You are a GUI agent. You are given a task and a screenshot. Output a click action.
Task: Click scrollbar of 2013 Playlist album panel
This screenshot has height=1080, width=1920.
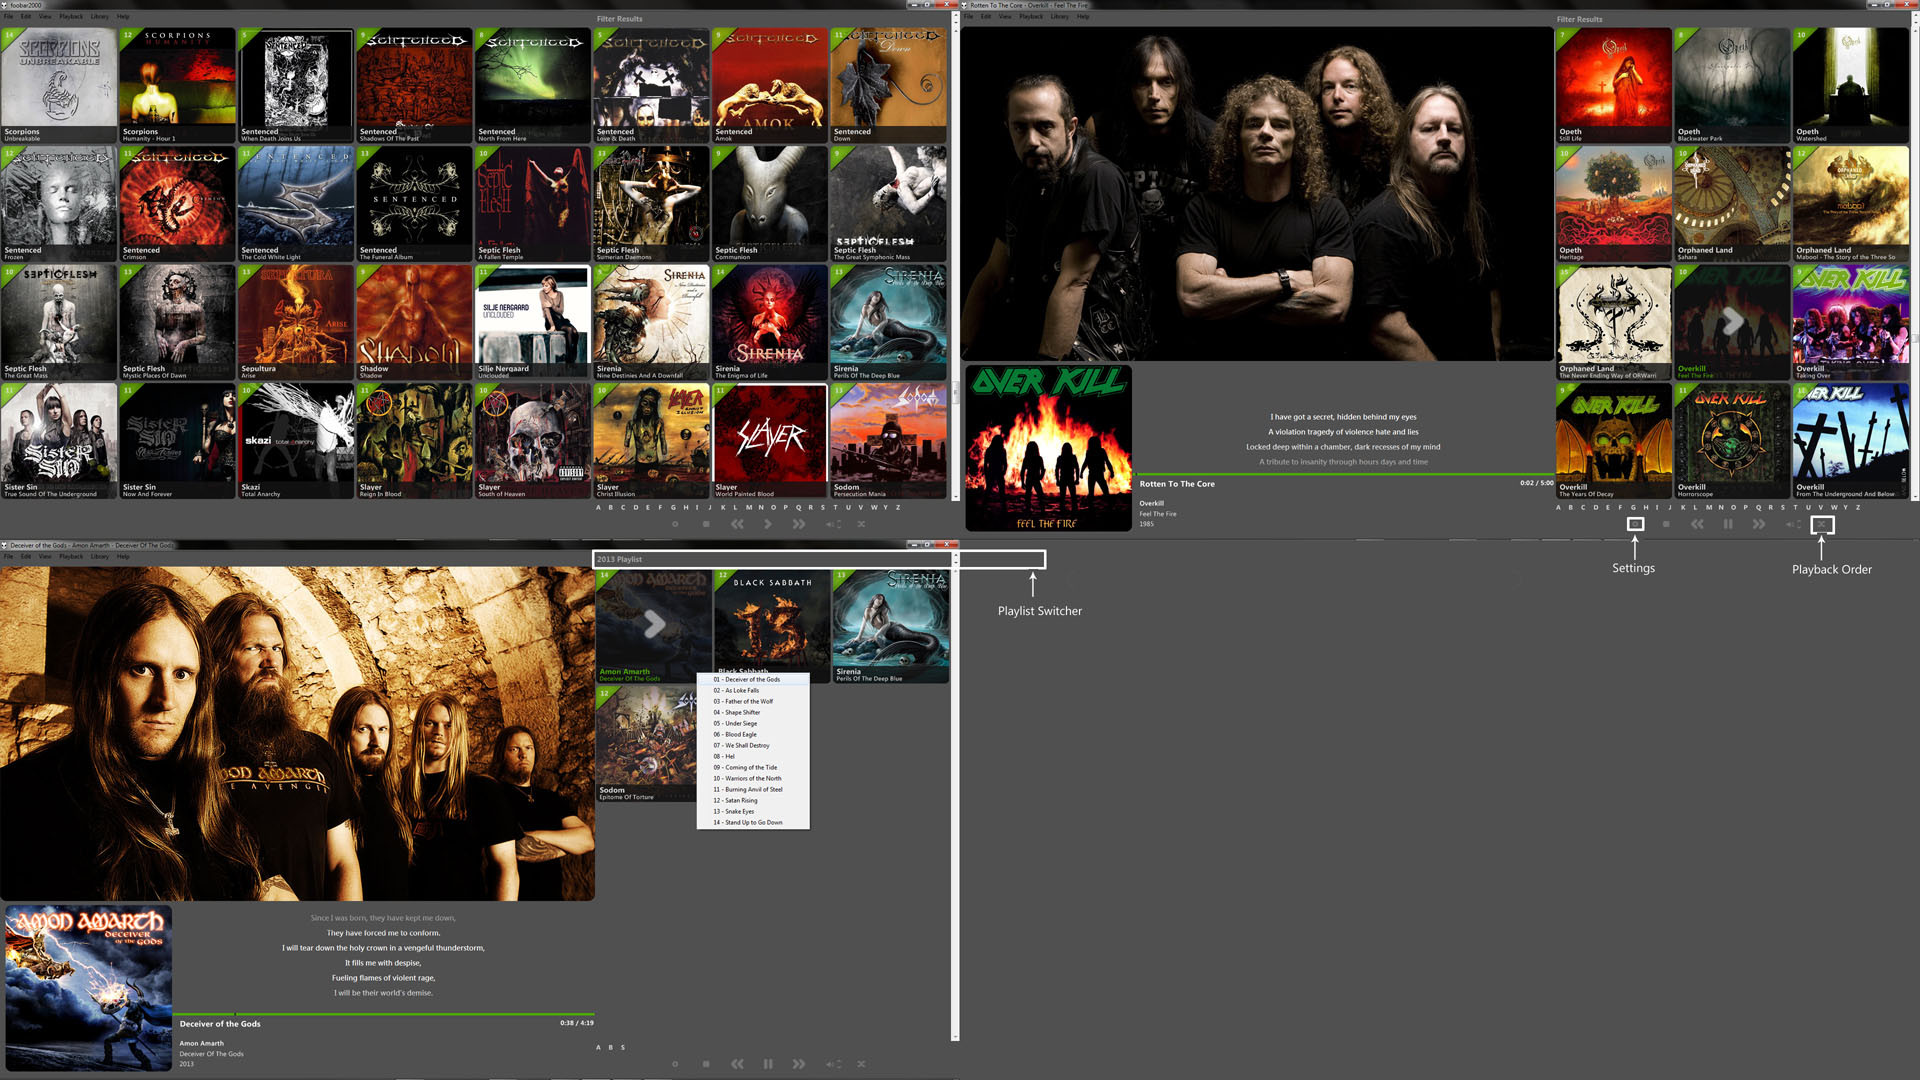[x=955, y=805]
